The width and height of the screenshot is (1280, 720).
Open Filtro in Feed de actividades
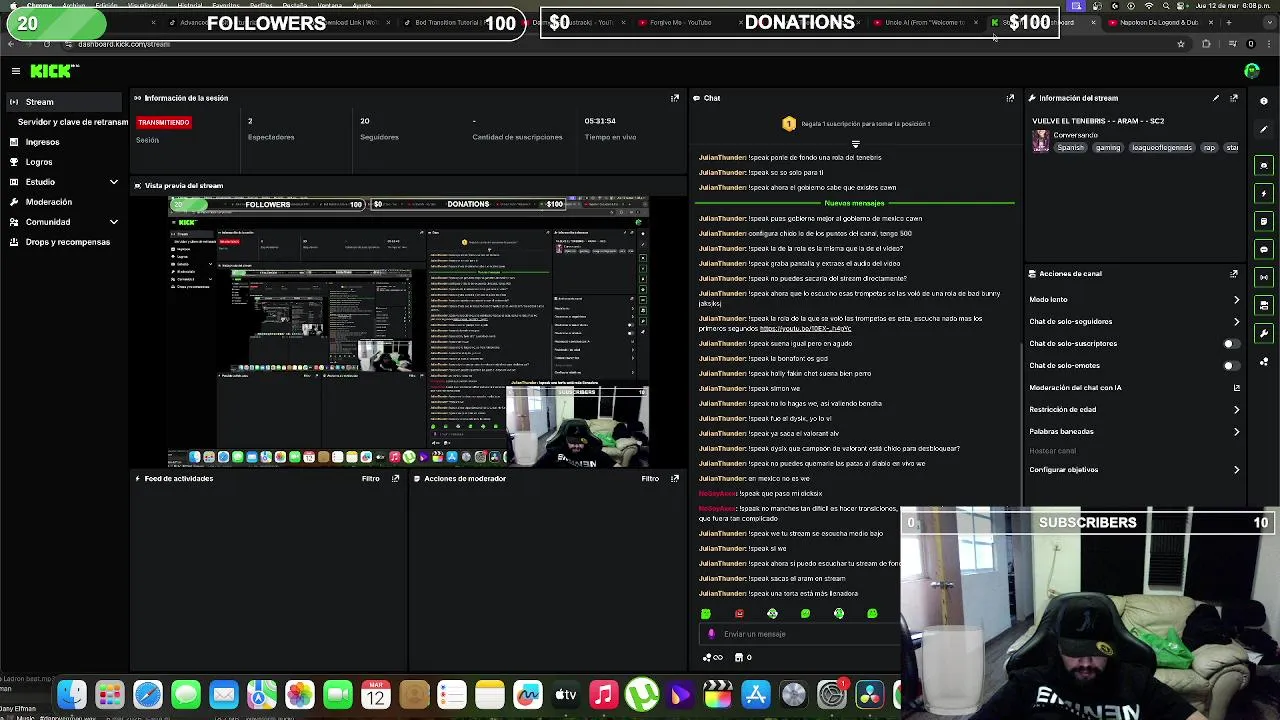(x=370, y=478)
